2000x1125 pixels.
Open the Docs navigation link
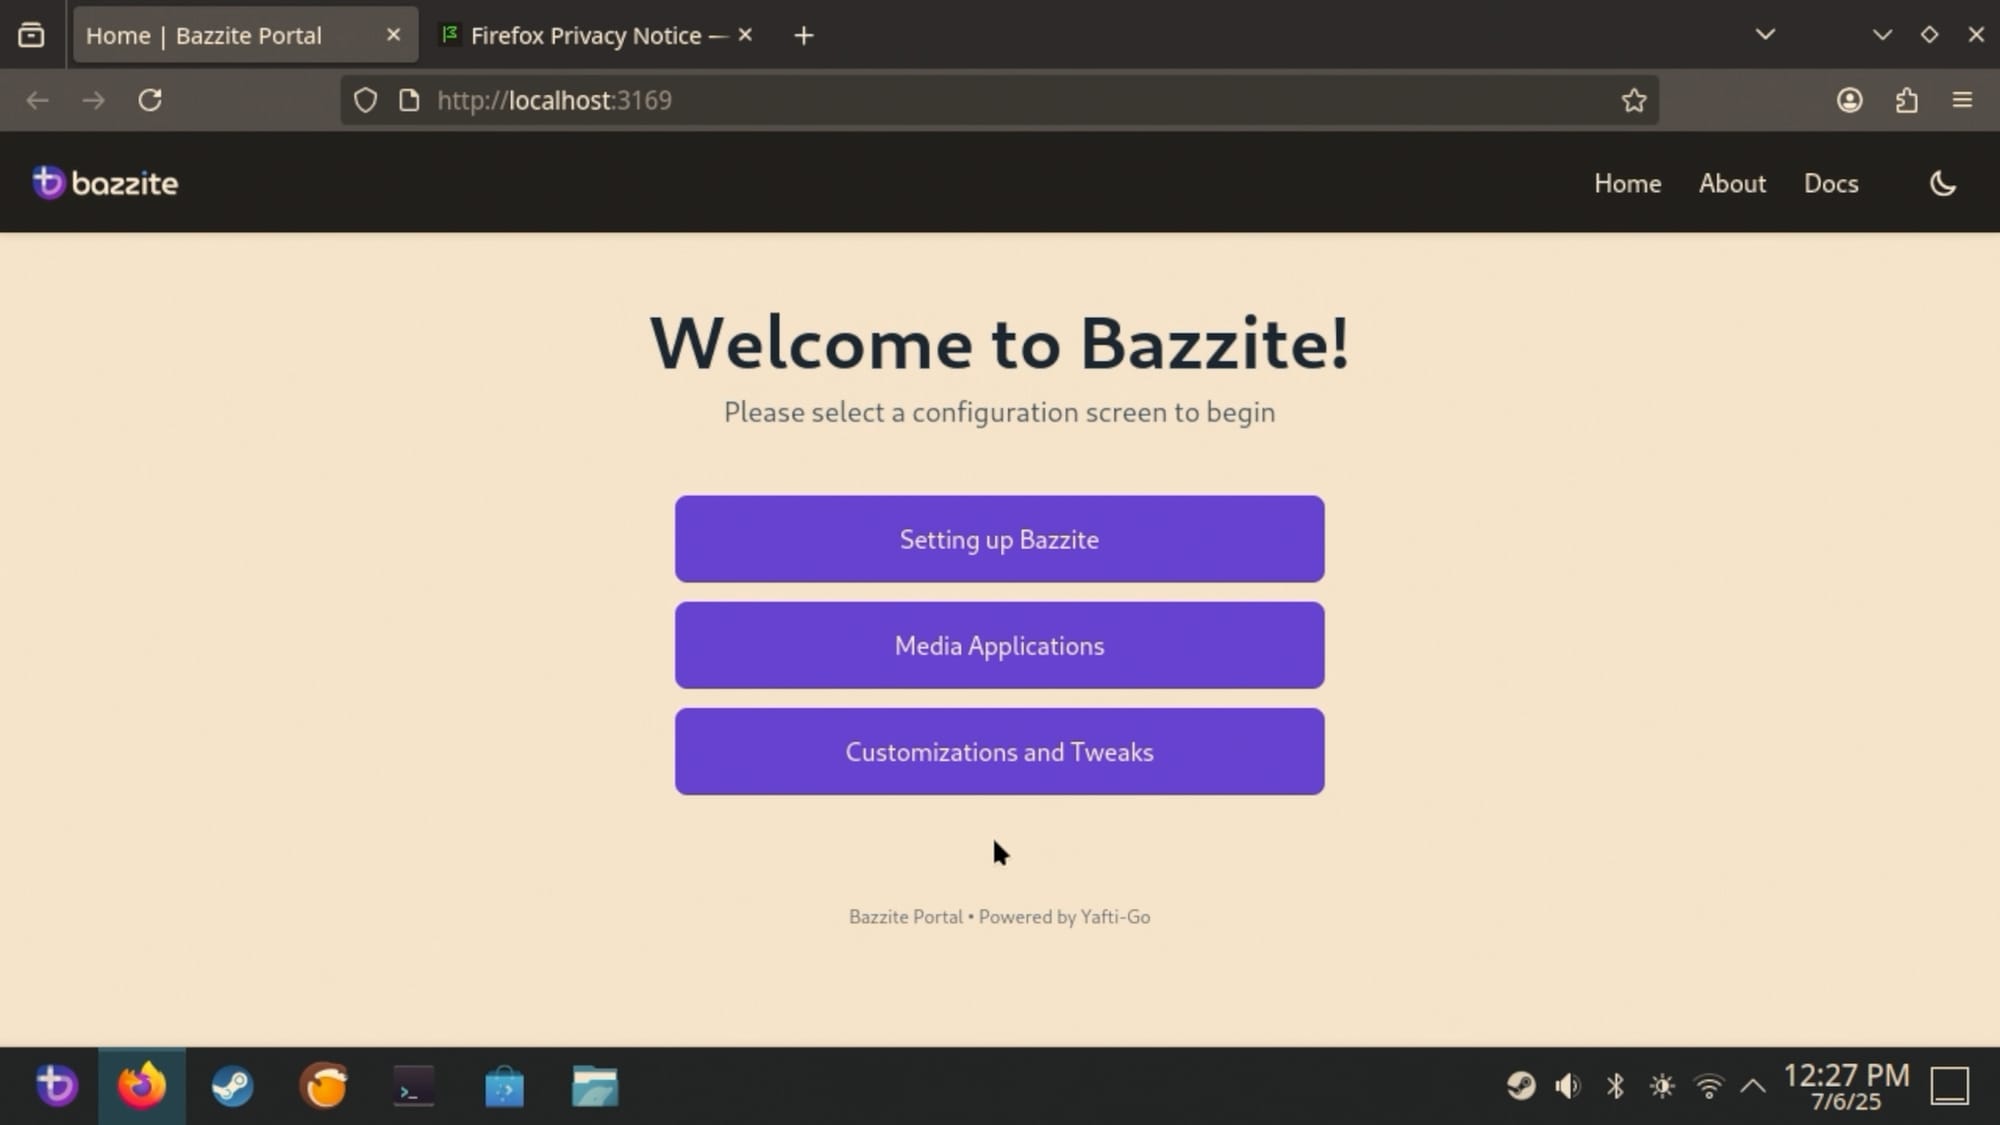1831,183
